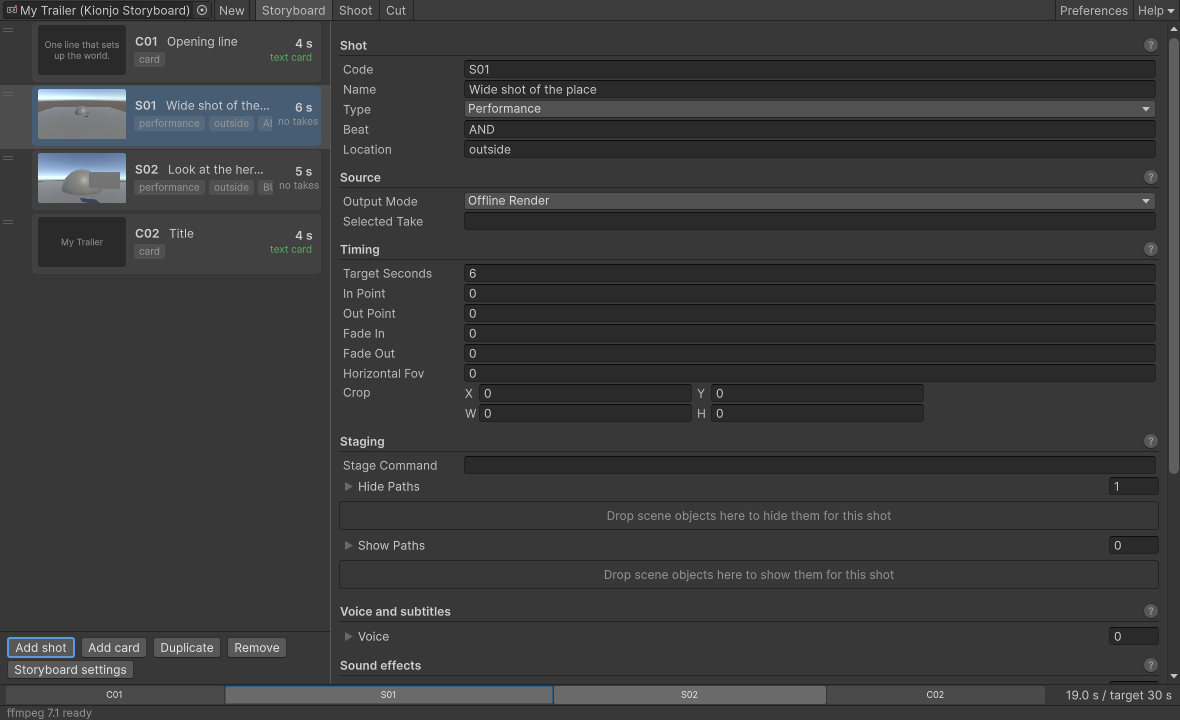
Task: Open help icon for Sound effects section
Action: (1150, 665)
